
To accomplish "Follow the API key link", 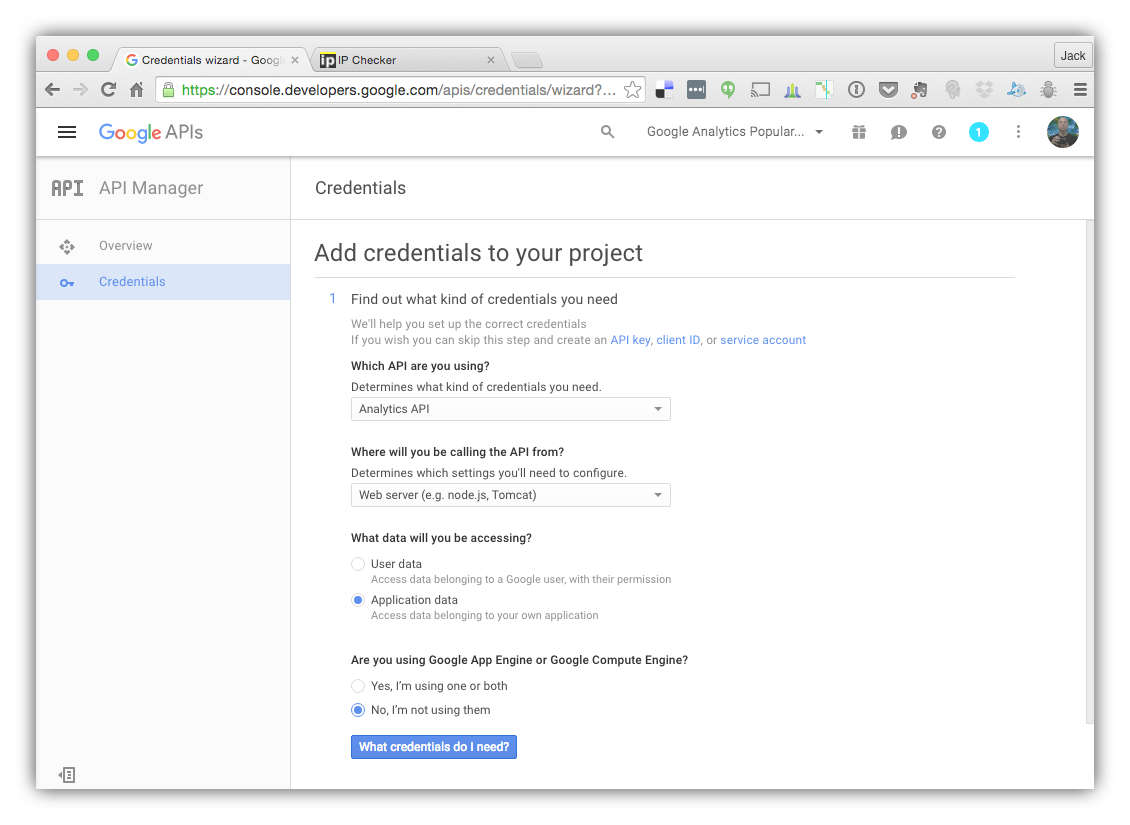I will pyautogui.click(x=630, y=340).
